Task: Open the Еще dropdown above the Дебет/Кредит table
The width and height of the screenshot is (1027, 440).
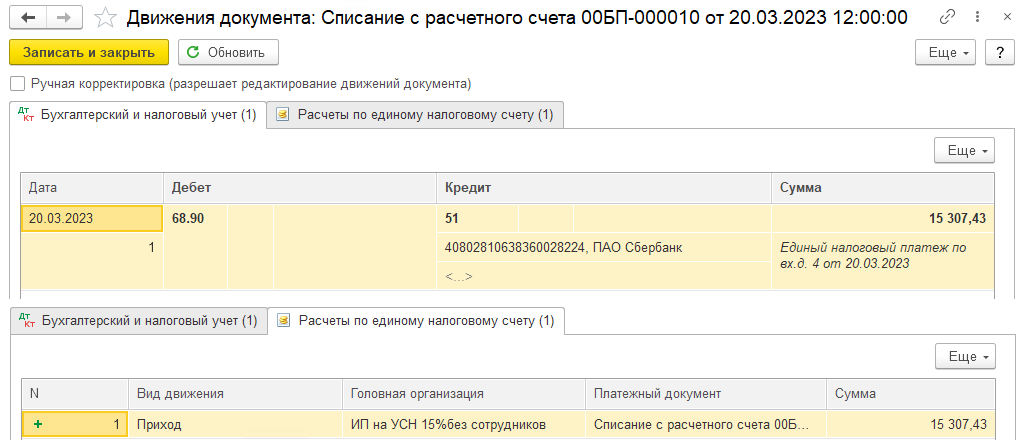Action: [964, 150]
